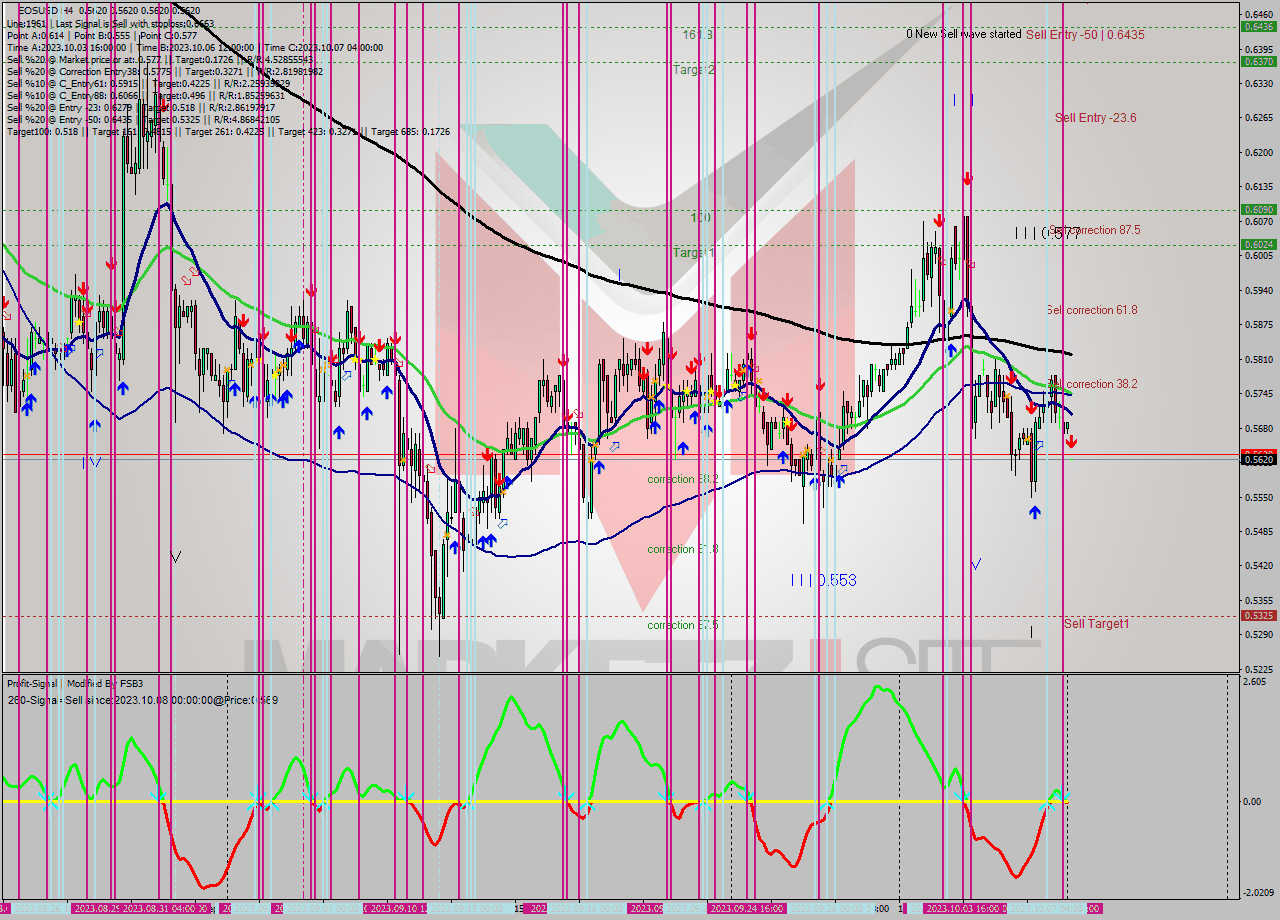Image resolution: width=1280 pixels, height=920 pixels.
Task: Click the 'Sell correction 87.5' label
Action: click(x=1095, y=230)
